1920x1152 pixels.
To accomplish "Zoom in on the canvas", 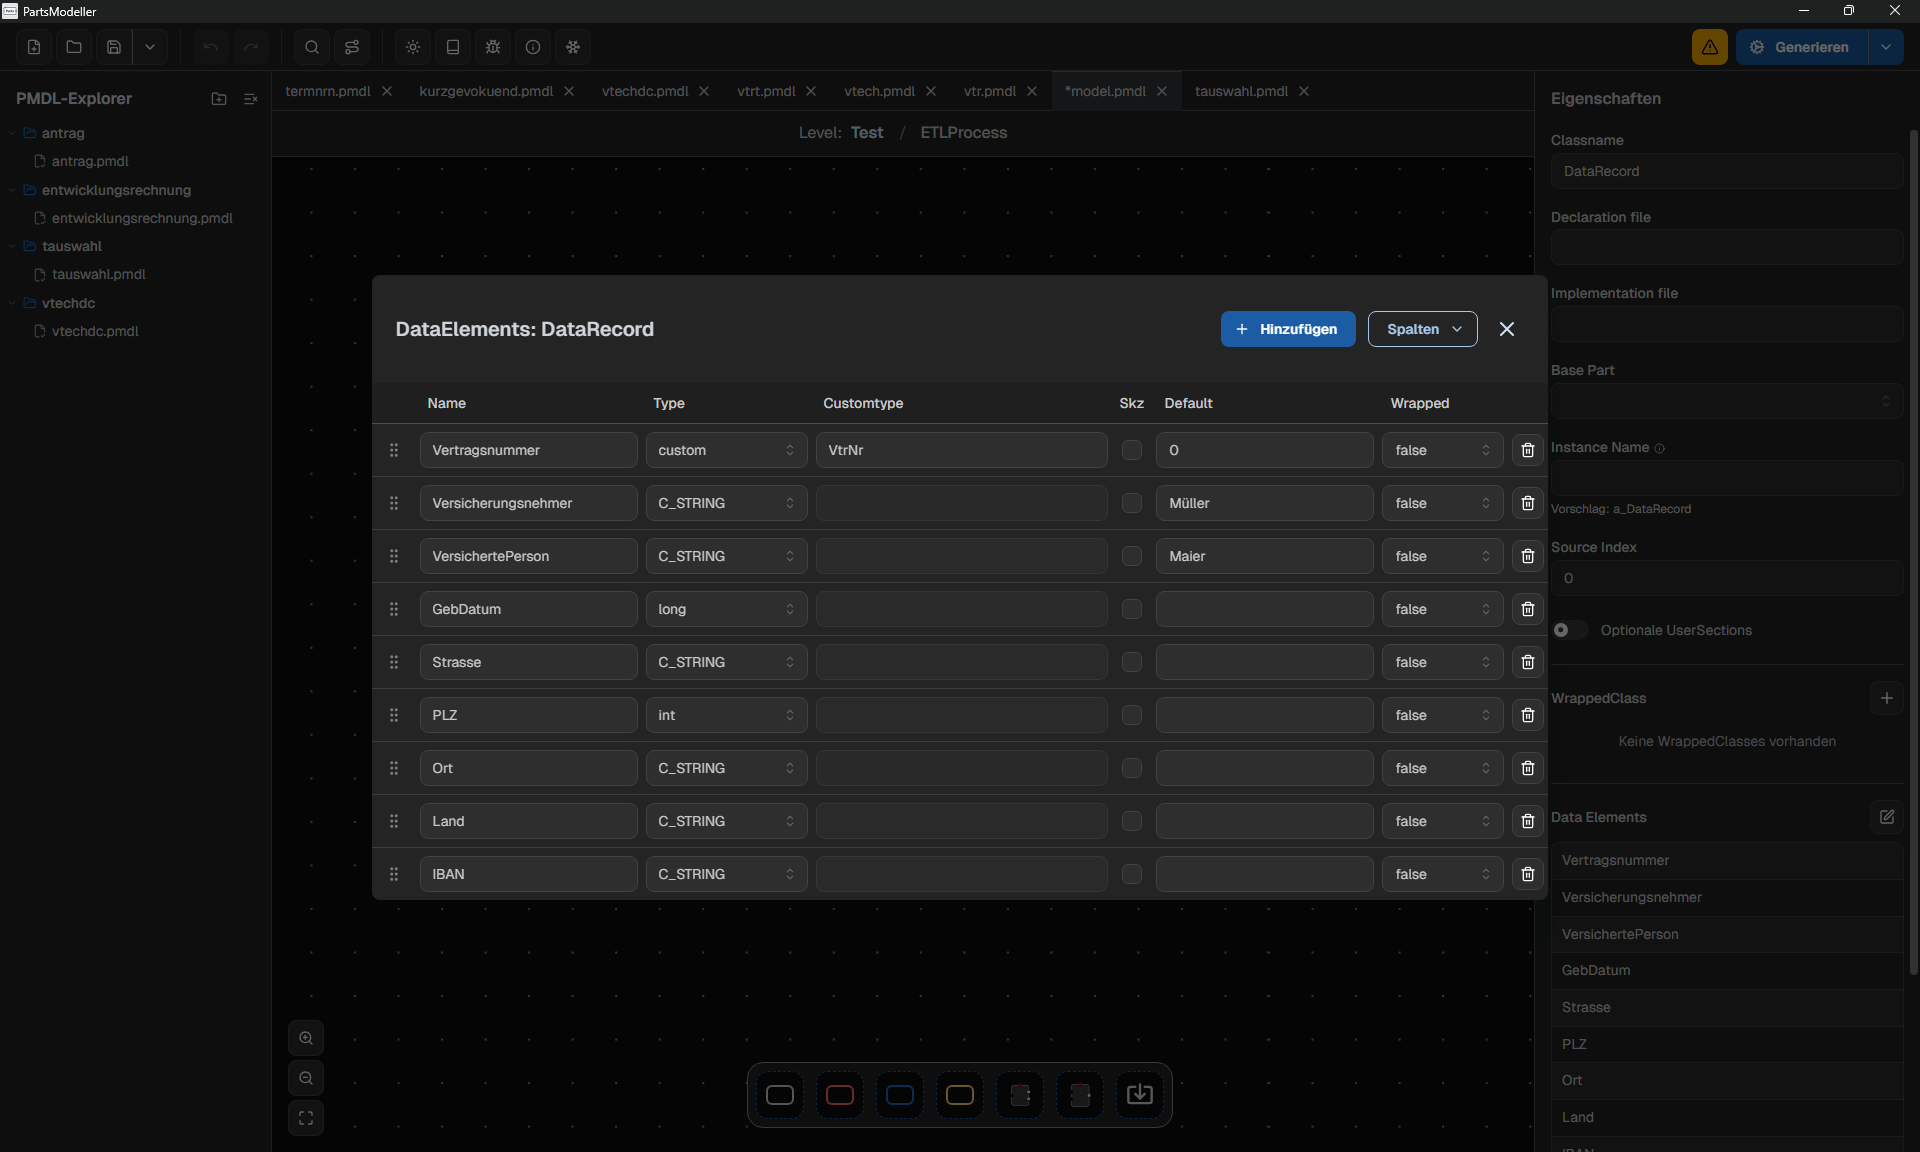I will point(306,1038).
